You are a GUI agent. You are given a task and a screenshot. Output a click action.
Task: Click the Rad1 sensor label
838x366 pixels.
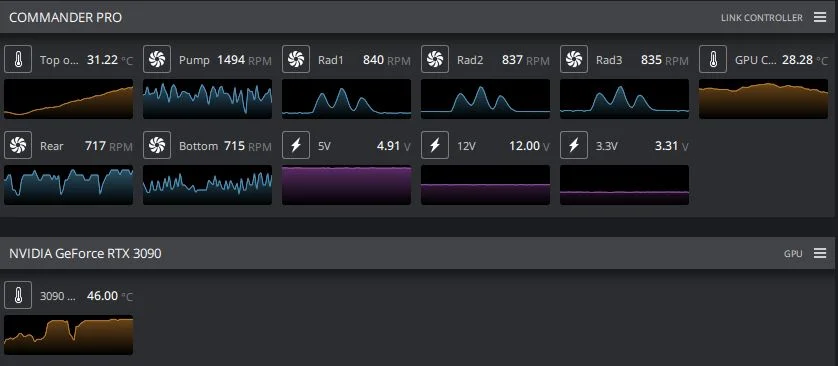(x=331, y=60)
